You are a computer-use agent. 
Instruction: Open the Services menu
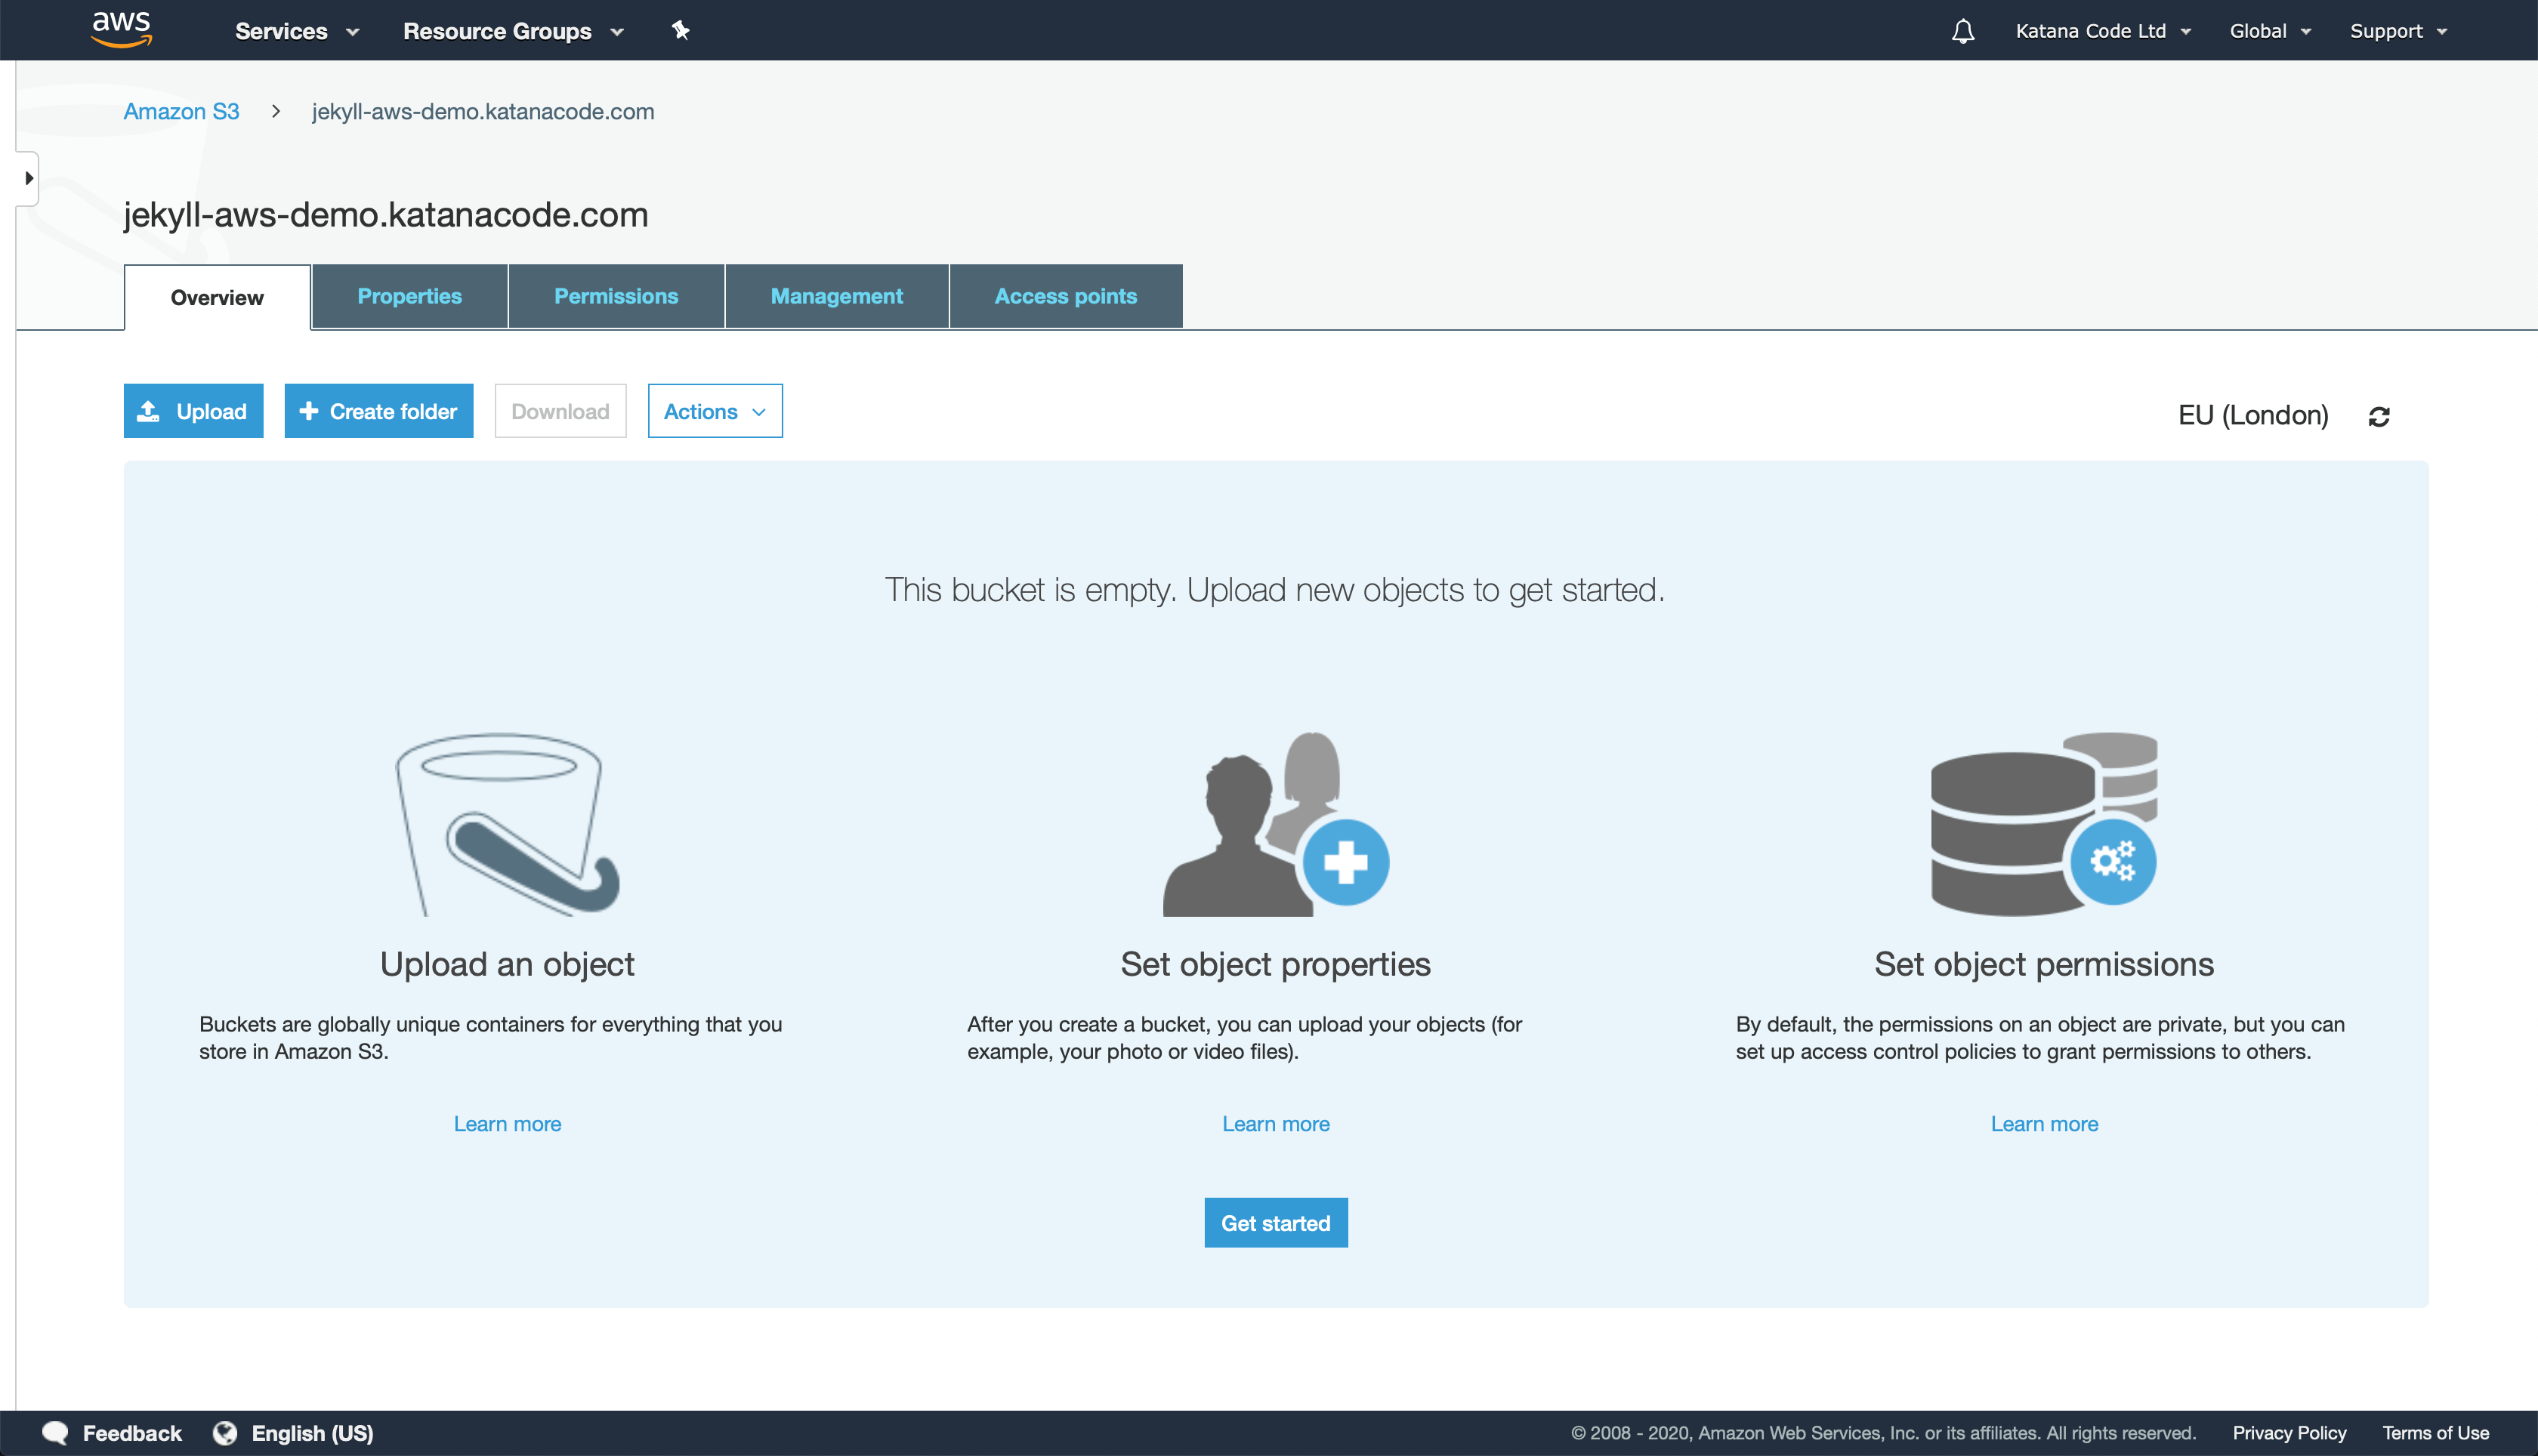tap(295, 30)
